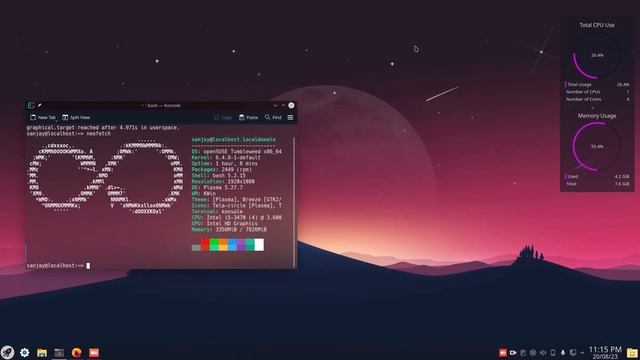The height and width of the screenshot is (360, 640).
Task: Click the red recording tray icon
Action: [503, 353]
